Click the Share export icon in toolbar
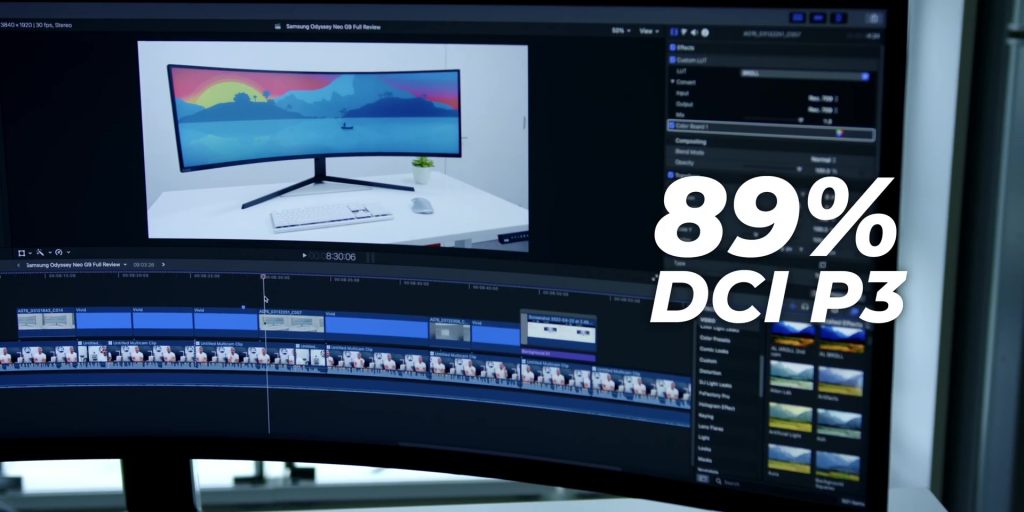The width and height of the screenshot is (1024, 512). click(873, 18)
